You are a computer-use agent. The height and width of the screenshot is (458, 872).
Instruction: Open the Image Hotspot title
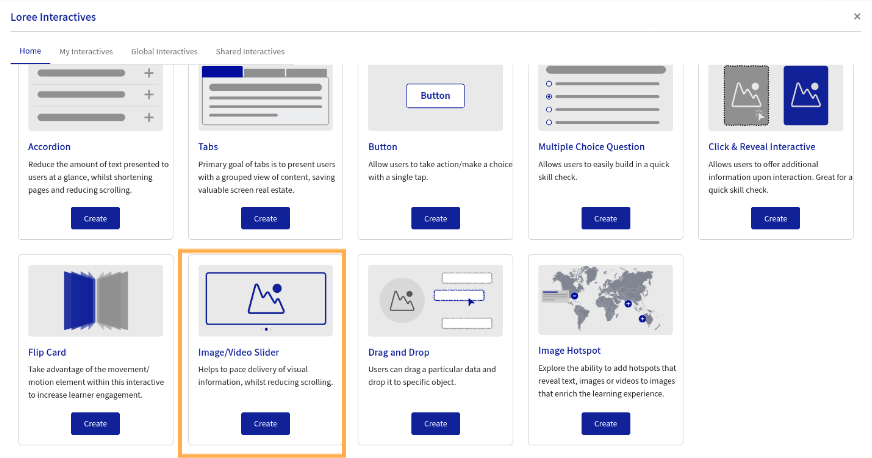569,351
